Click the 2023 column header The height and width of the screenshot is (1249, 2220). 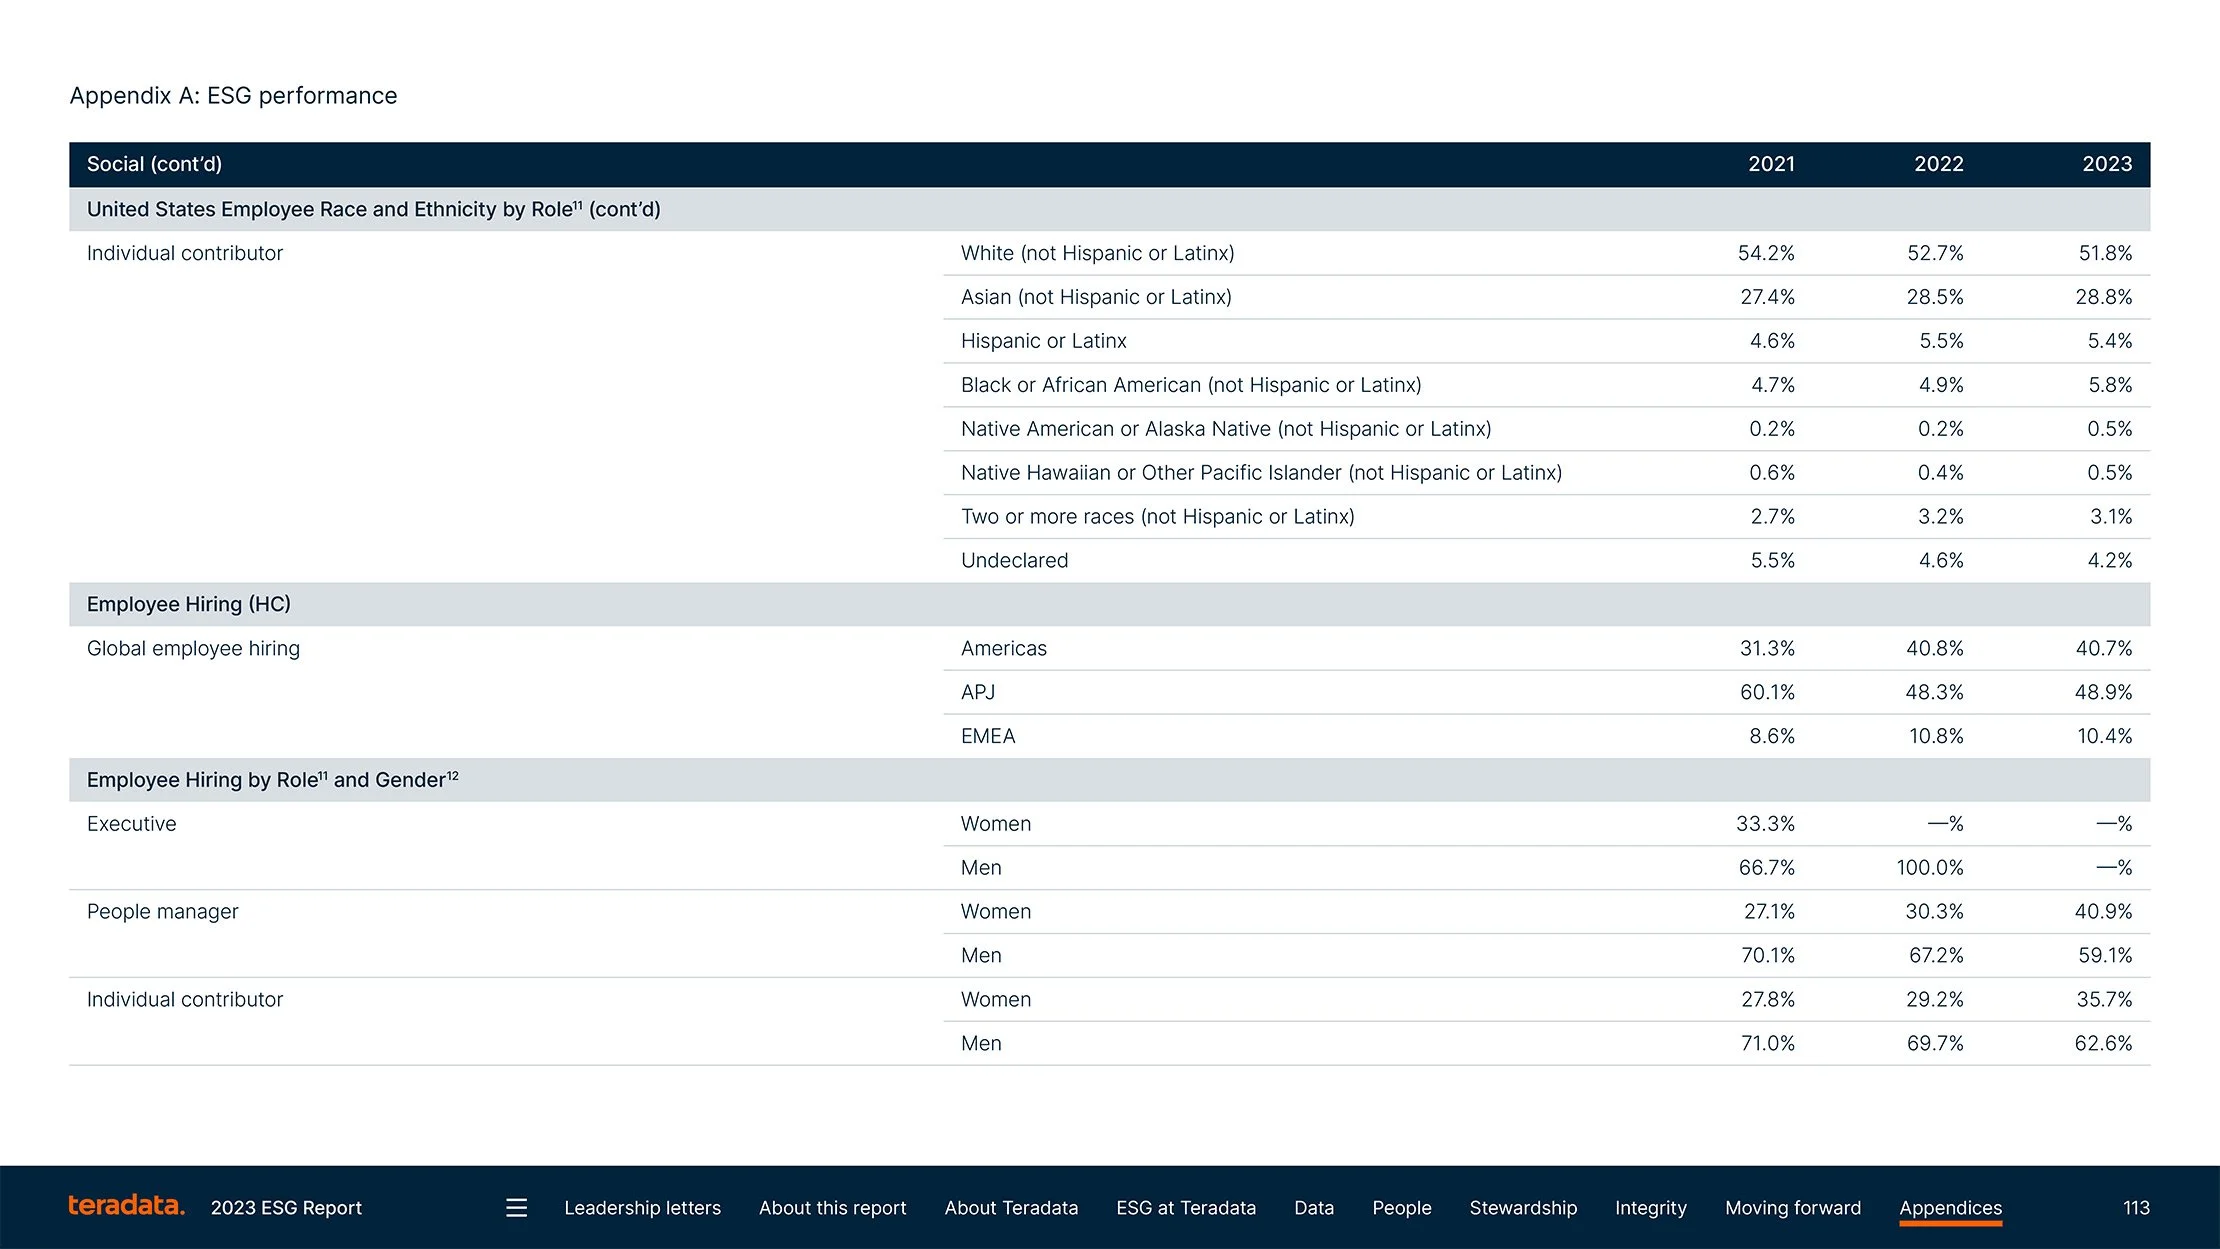click(x=2106, y=164)
